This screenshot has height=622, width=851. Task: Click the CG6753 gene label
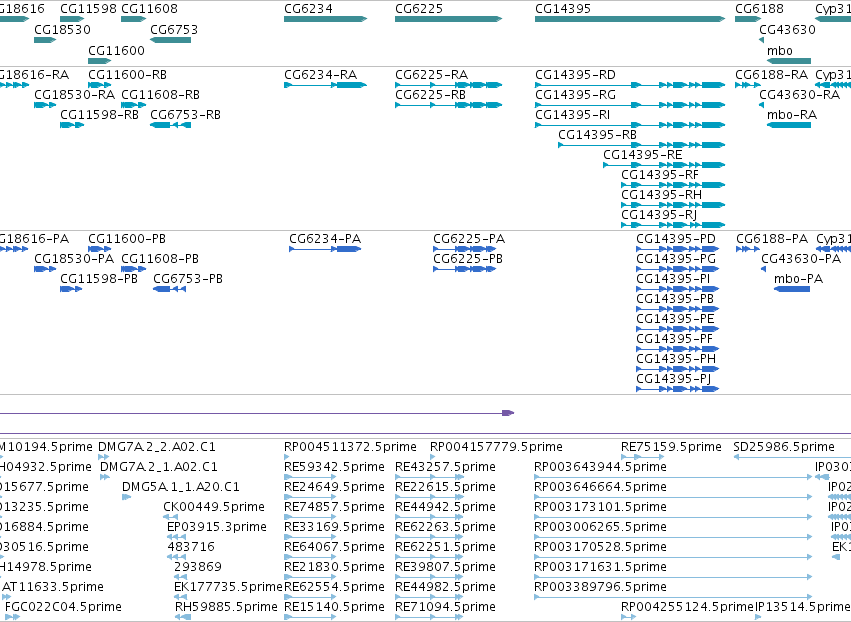coord(174,29)
